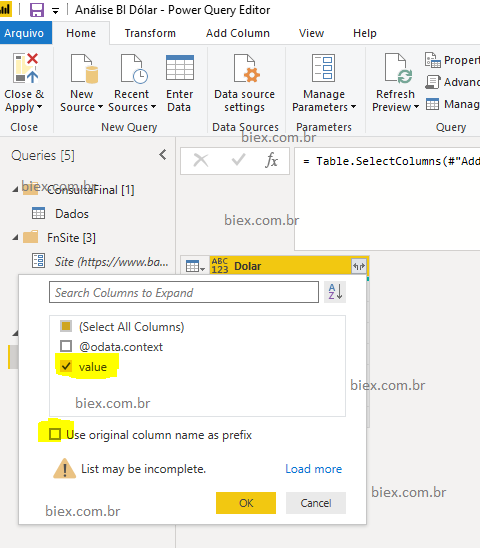
Task: Cancel formula edit with X icon
Action: coord(201,161)
